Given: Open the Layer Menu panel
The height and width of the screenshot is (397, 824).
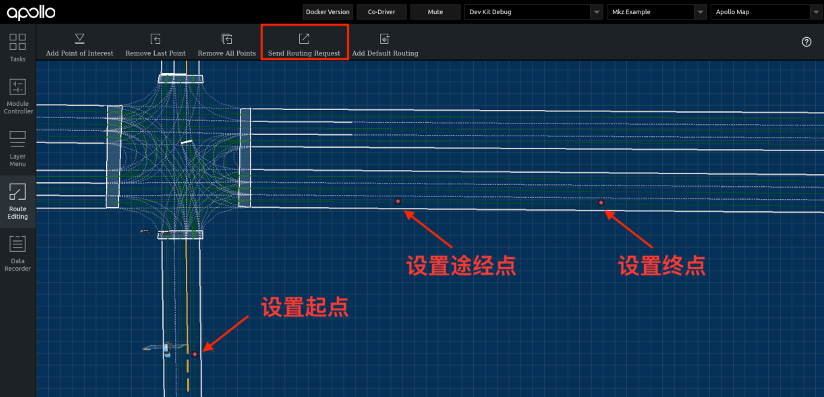Looking at the screenshot, I should click(17, 149).
